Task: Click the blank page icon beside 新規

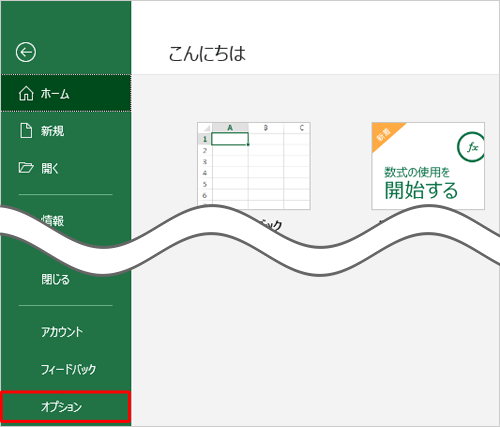Action: 26,131
